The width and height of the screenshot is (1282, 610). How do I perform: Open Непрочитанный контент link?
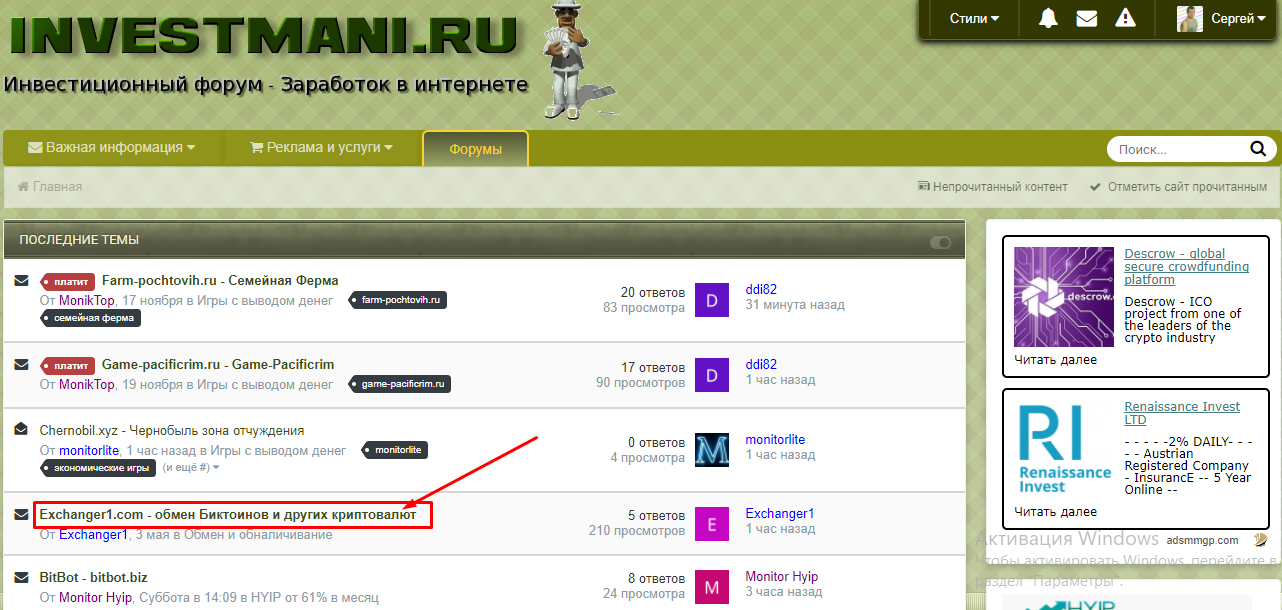(992, 187)
